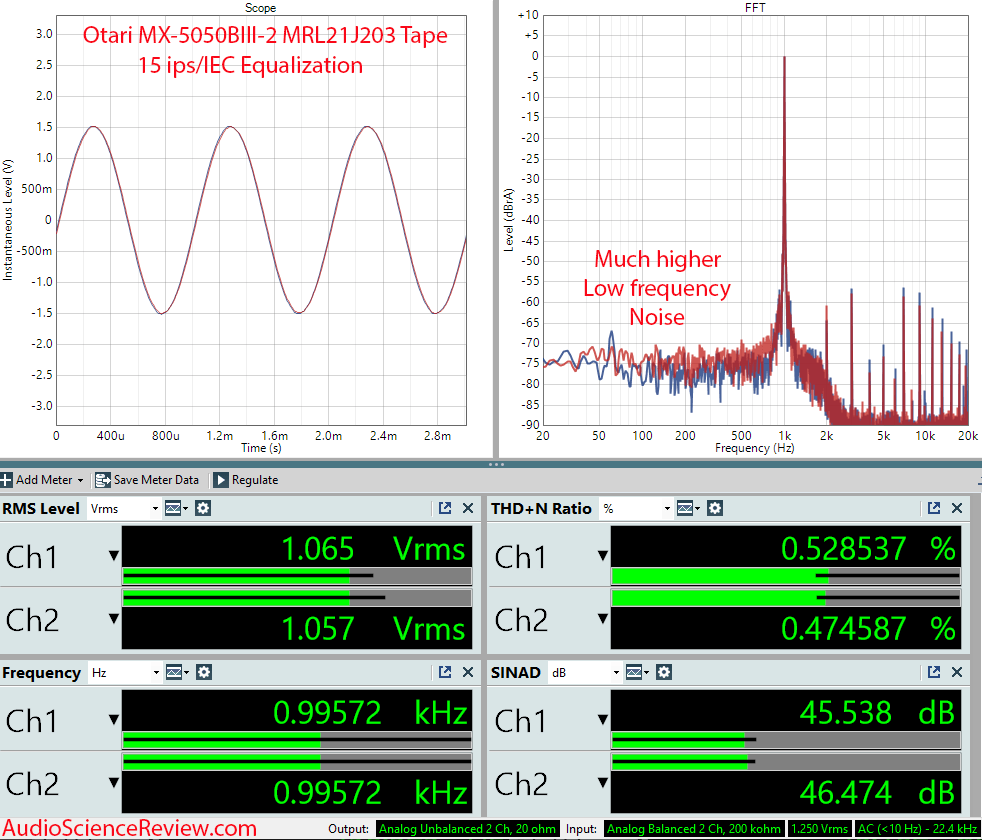Click the Scope graph title

pyautogui.click(x=261, y=8)
